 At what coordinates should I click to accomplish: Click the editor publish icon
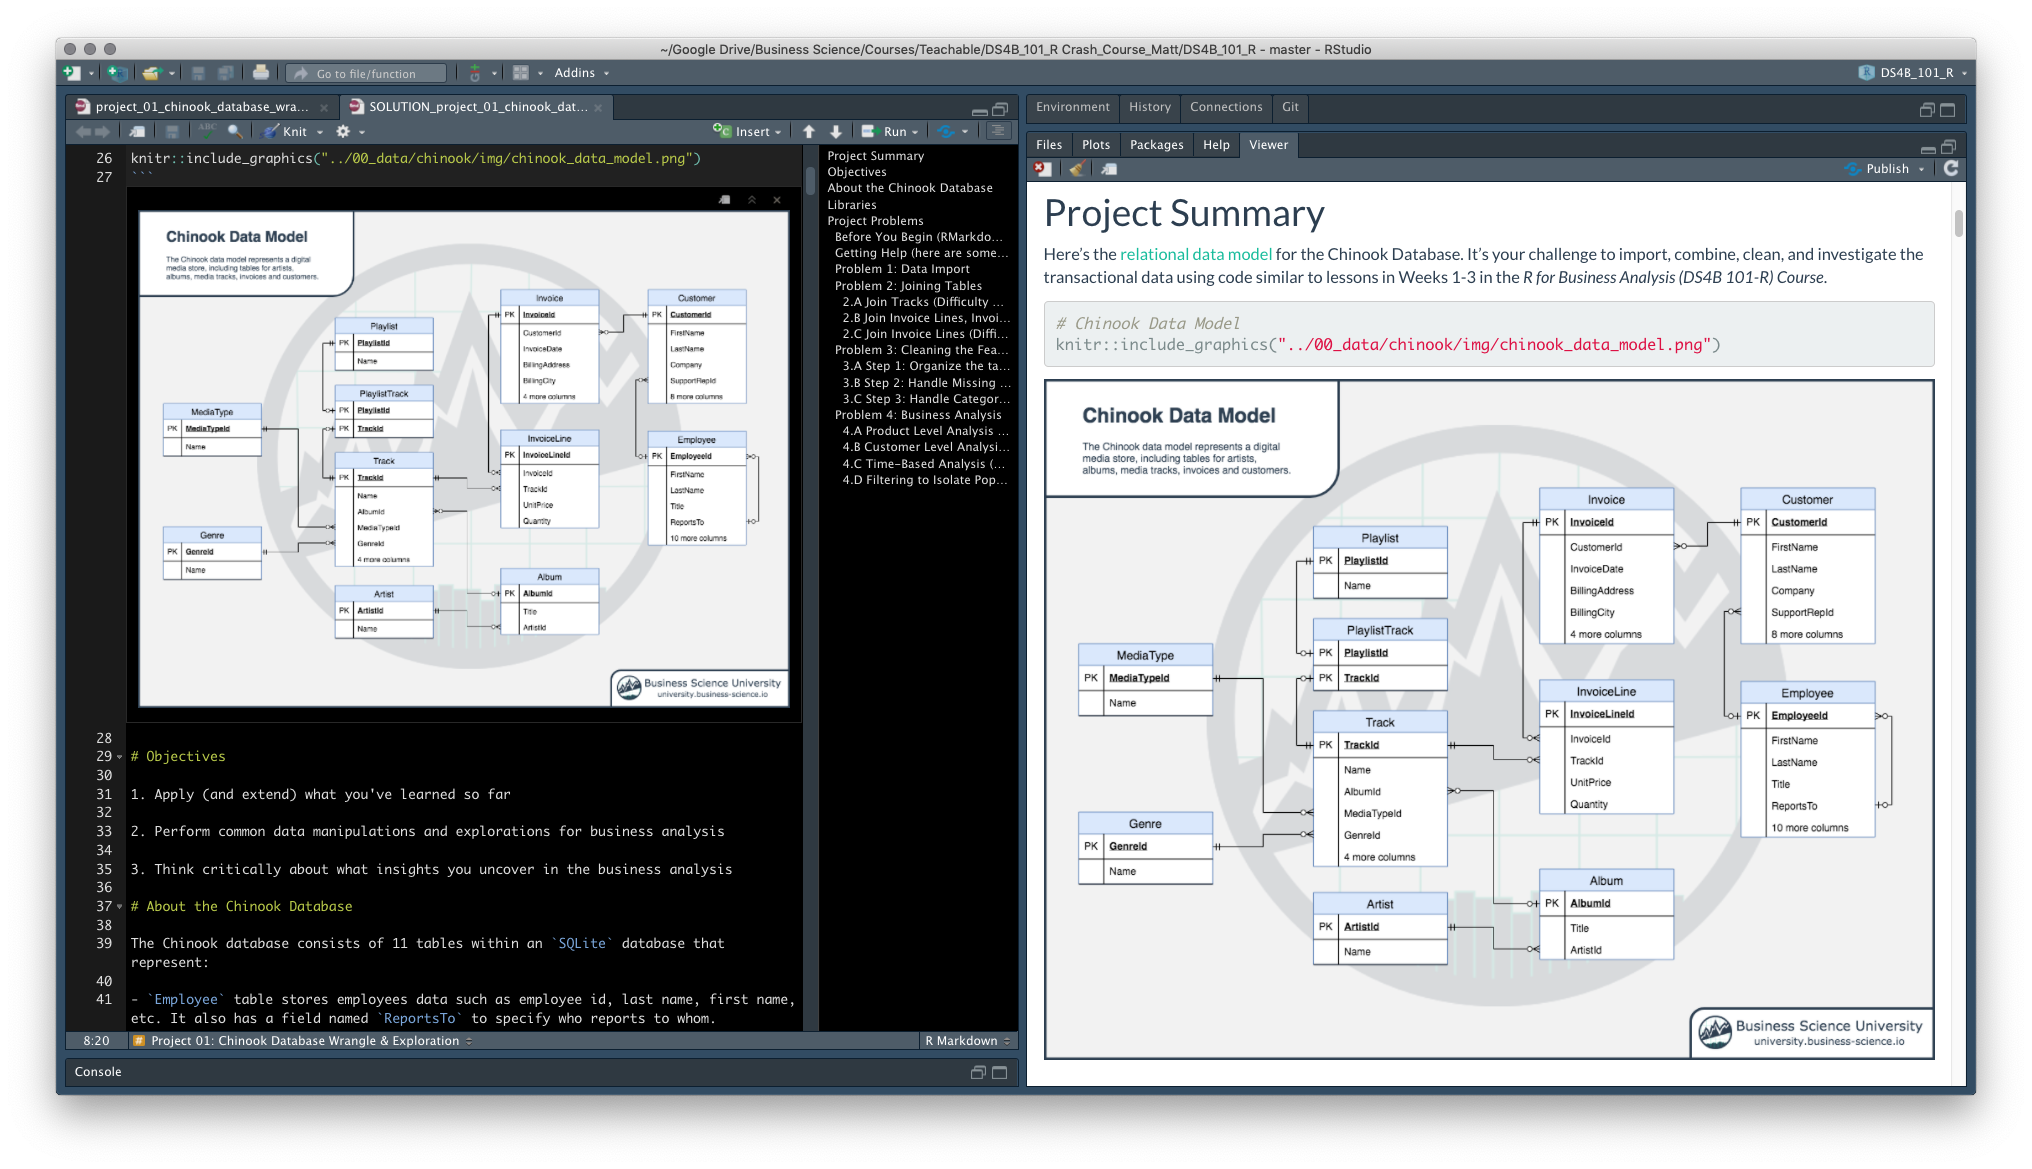pos(946,131)
